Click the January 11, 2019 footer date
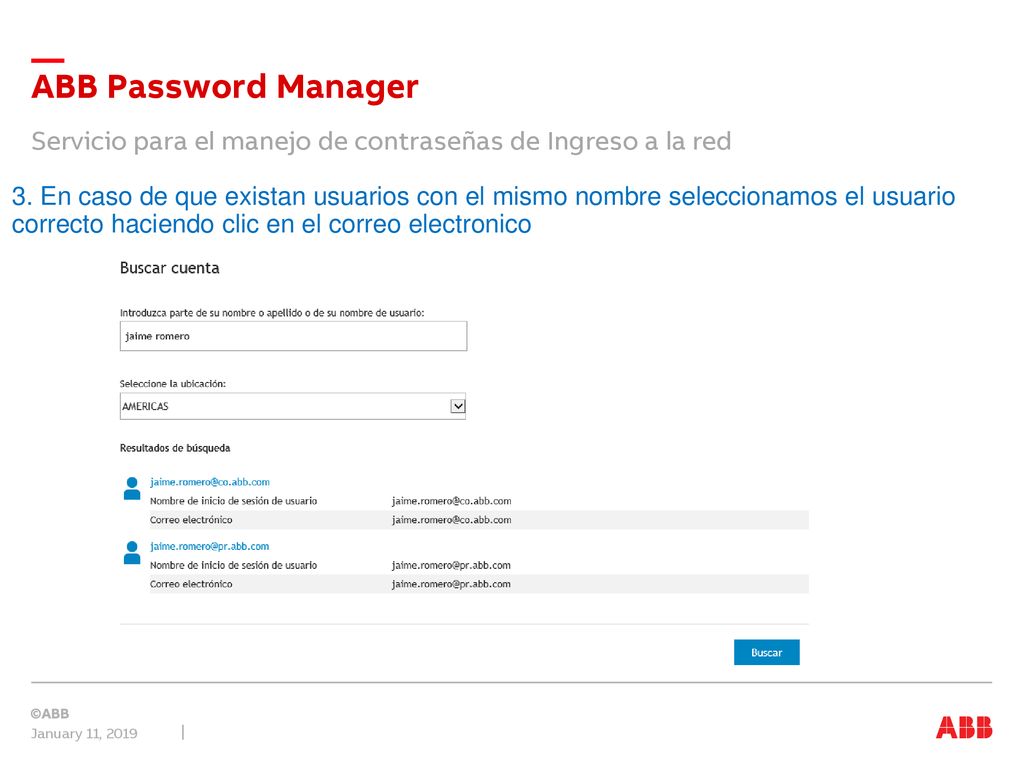The image size is (1024, 768). [84, 733]
